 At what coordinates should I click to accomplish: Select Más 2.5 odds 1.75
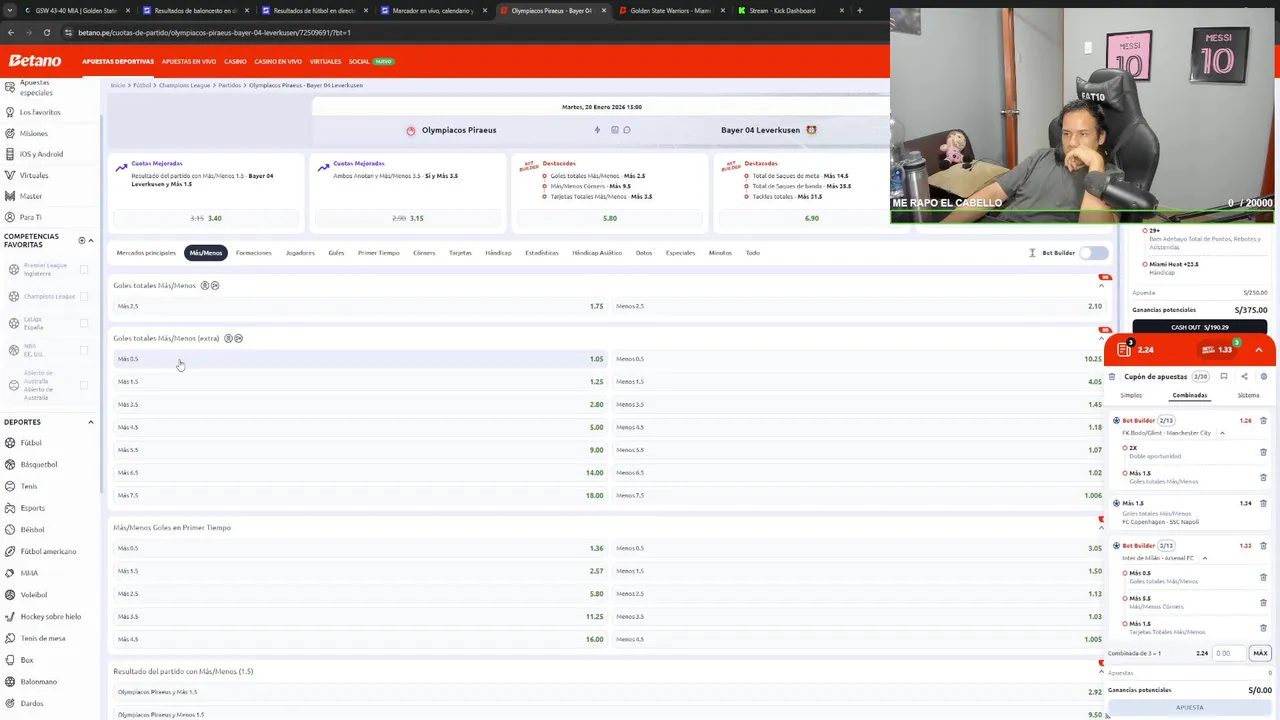point(359,306)
